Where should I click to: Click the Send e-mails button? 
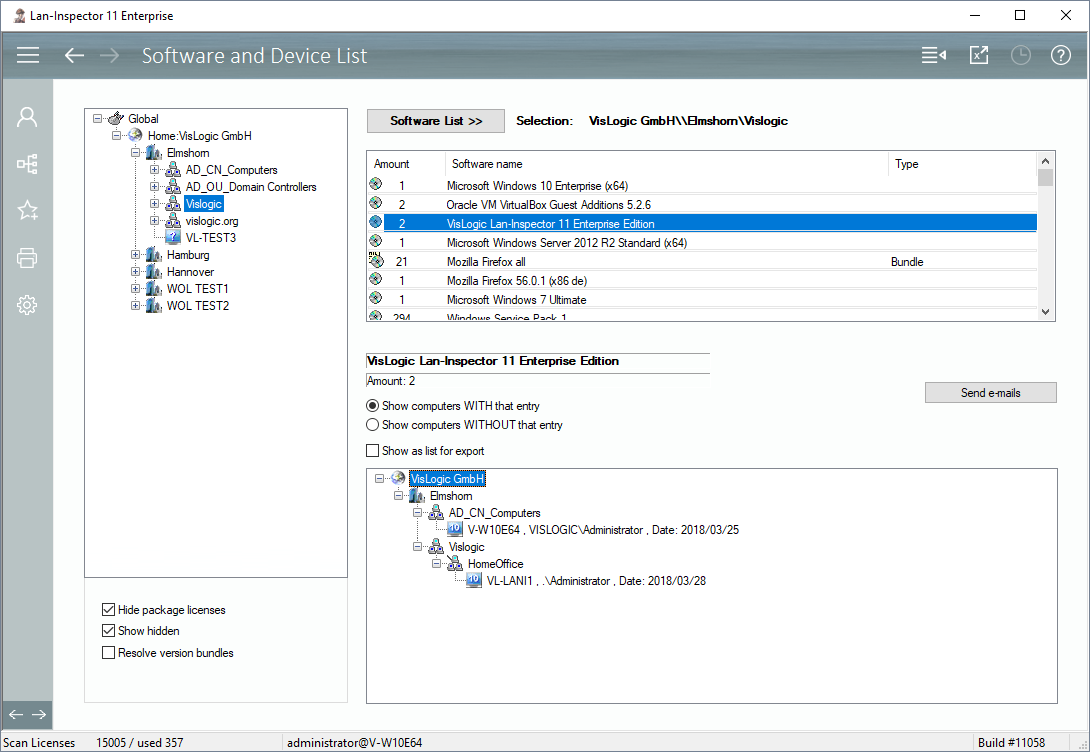coord(990,393)
